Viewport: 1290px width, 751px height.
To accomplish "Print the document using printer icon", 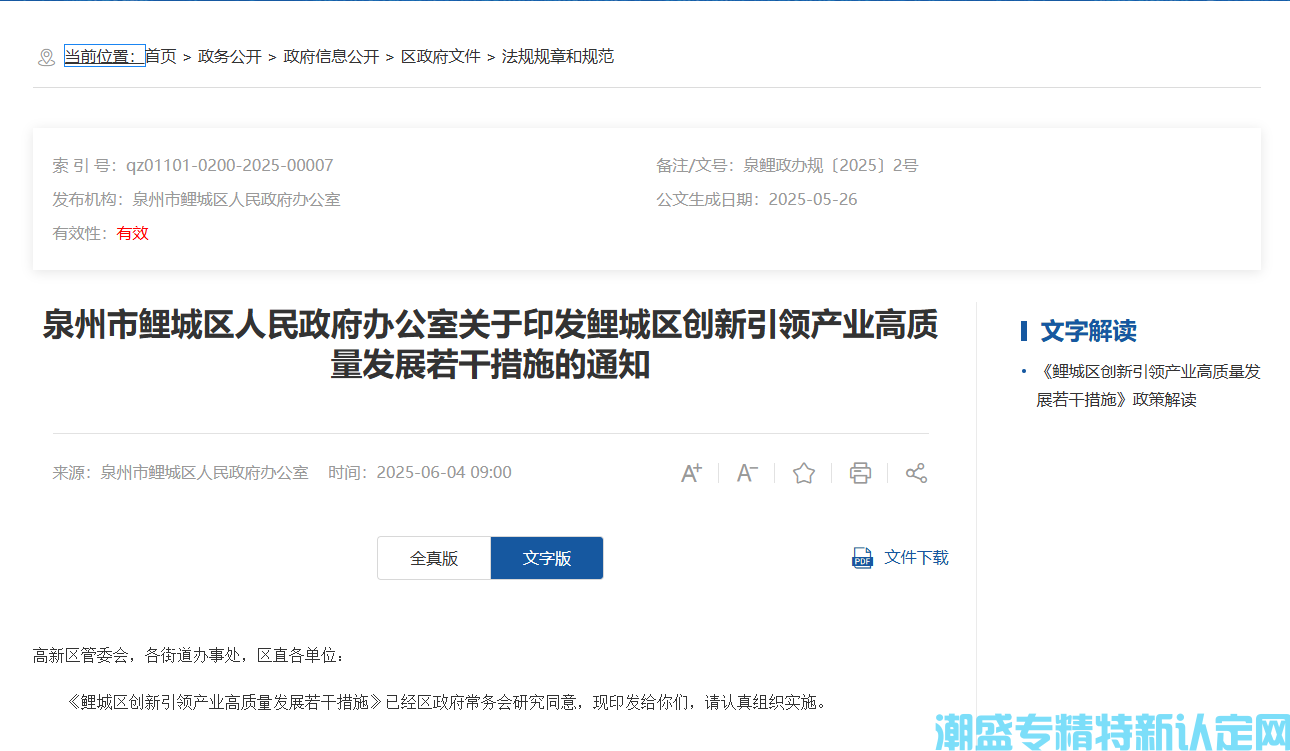I will pyautogui.click(x=860, y=473).
